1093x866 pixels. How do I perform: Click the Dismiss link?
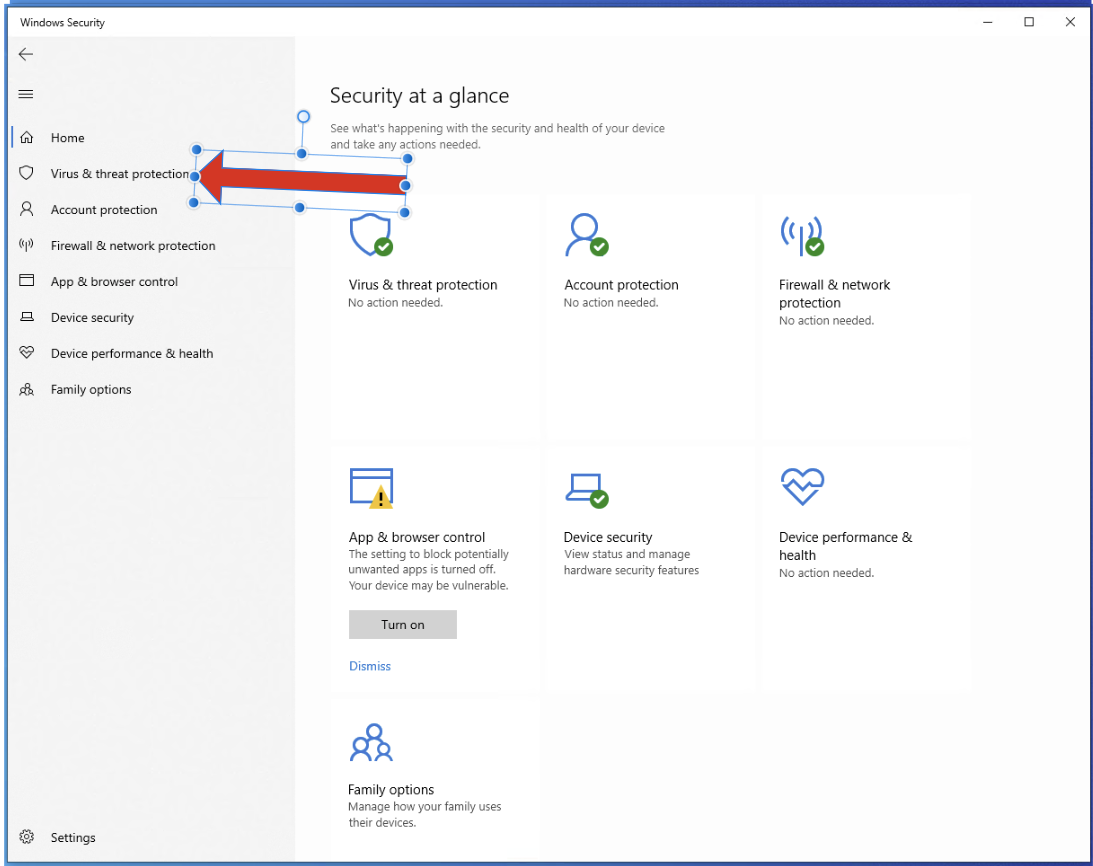[369, 666]
